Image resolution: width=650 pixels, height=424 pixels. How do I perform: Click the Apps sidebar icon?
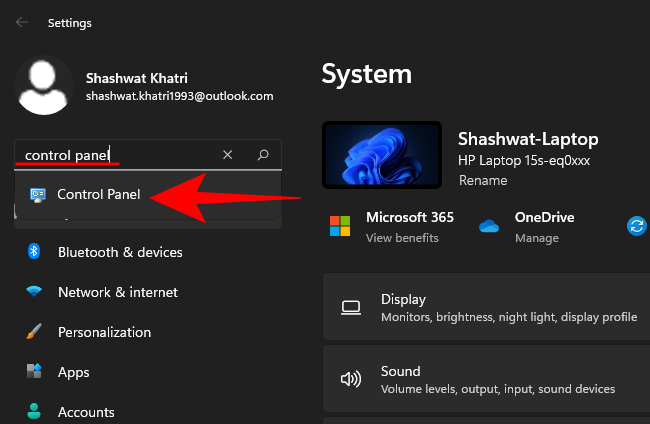pos(35,372)
